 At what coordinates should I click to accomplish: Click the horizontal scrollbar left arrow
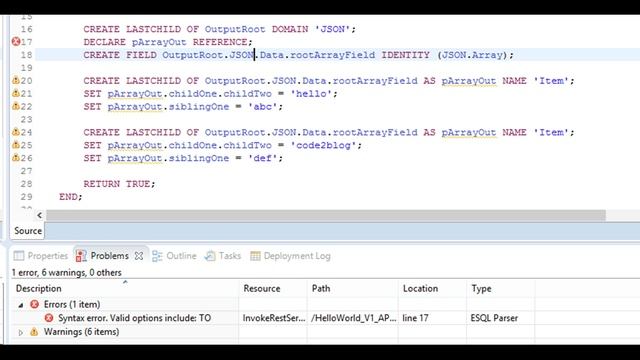pos(40,215)
